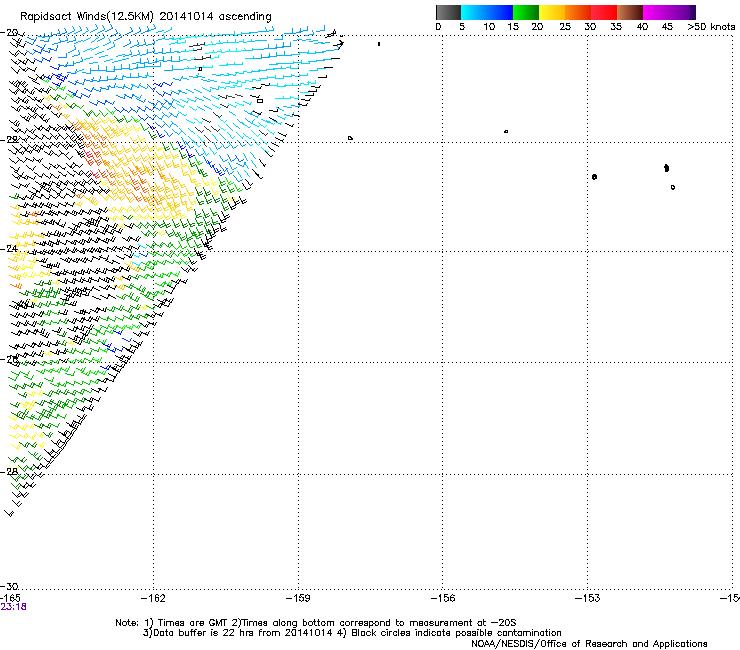The image size is (740, 650).
Task: Click the island outline on the -153 gridline
Action: [594, 177]
